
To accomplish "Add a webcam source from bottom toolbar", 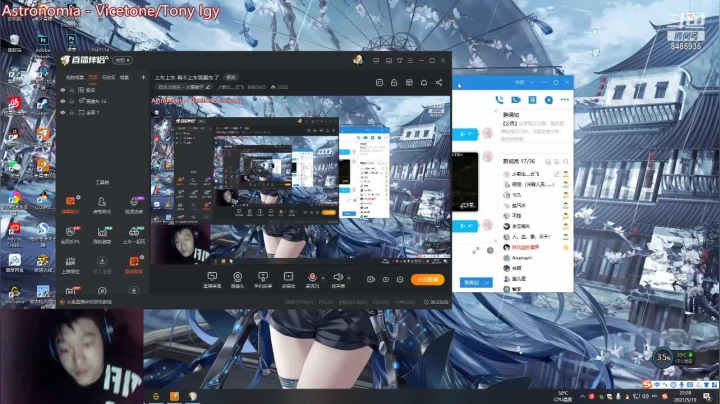I will click(x=237, y=280).
